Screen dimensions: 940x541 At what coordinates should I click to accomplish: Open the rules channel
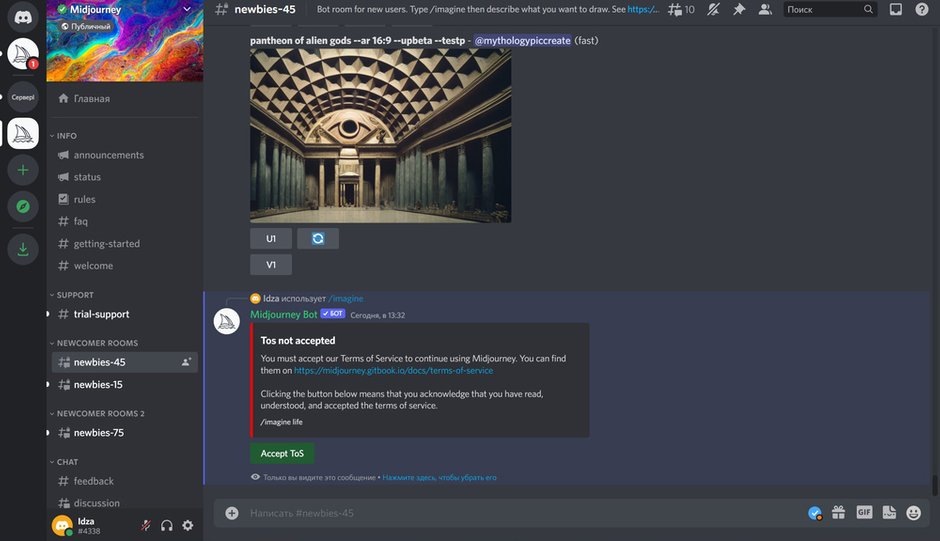click(x=125, y=199)
